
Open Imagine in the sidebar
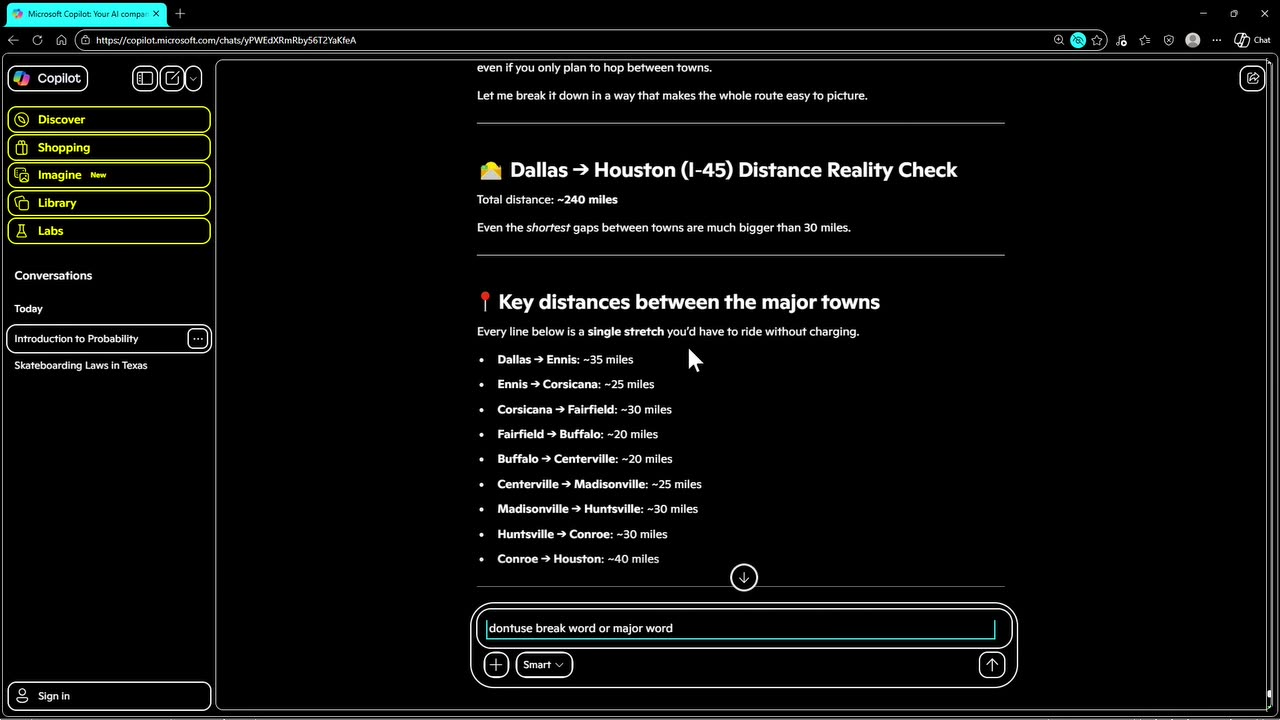pyautogui.click(x=109, y=175)
